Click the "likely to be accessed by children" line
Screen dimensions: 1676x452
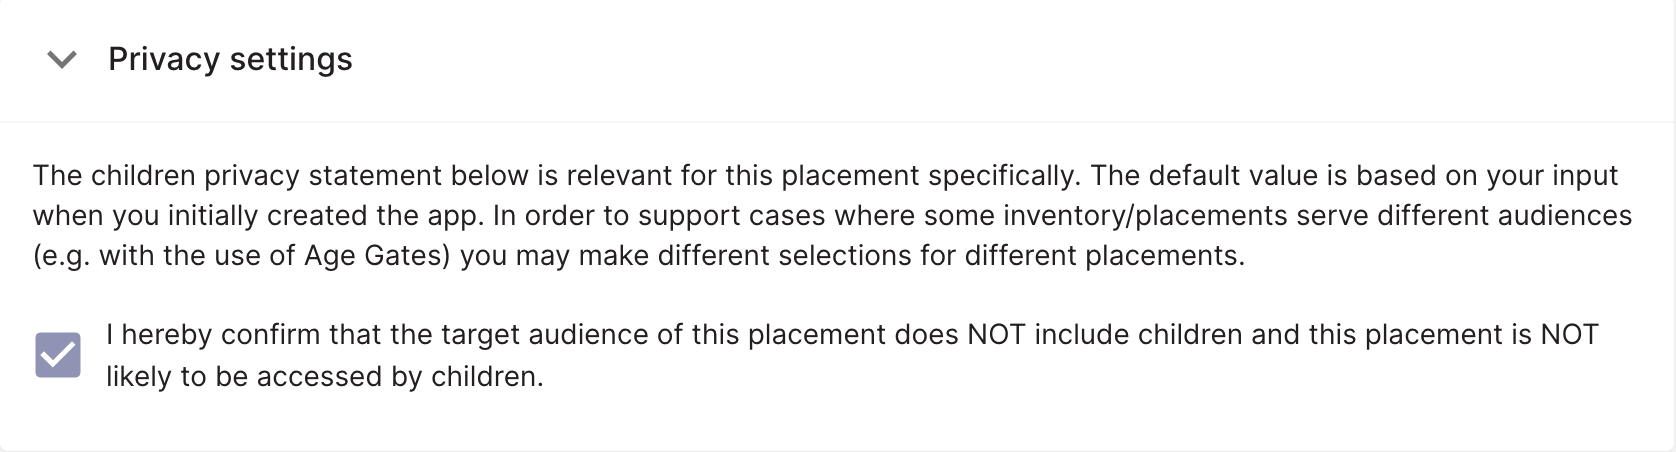click(325, 377)
